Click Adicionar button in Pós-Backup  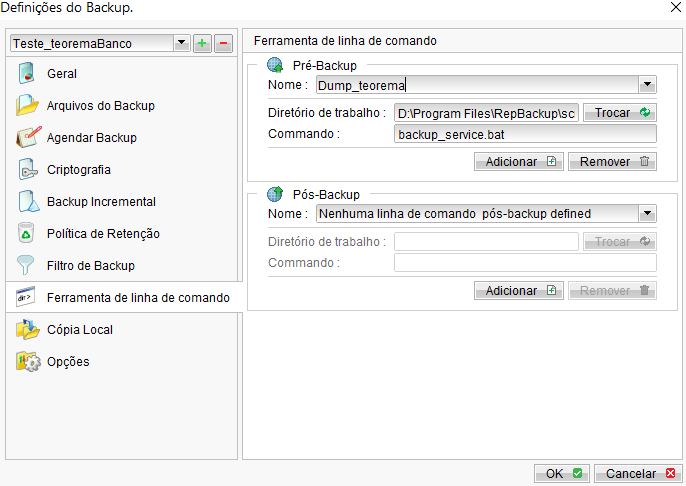click(518, 290)
